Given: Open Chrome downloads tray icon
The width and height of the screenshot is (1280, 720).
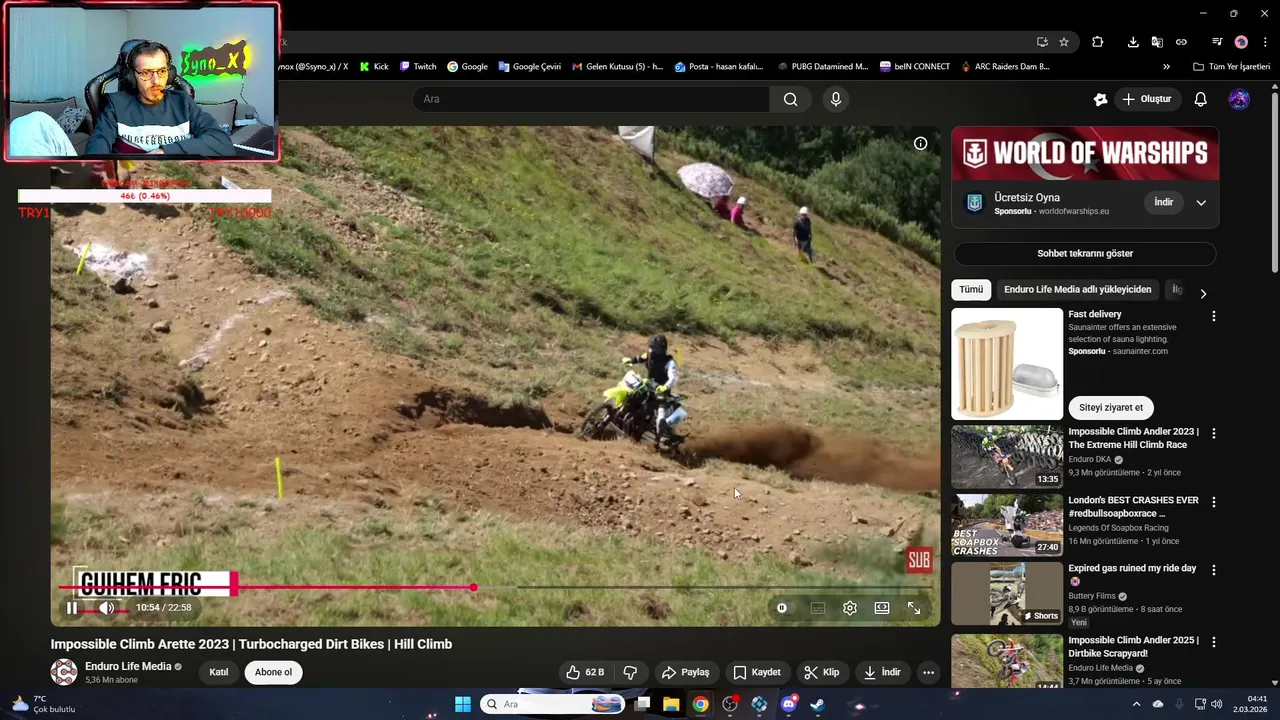Looking at the screenshot, I should point(1133,42).
